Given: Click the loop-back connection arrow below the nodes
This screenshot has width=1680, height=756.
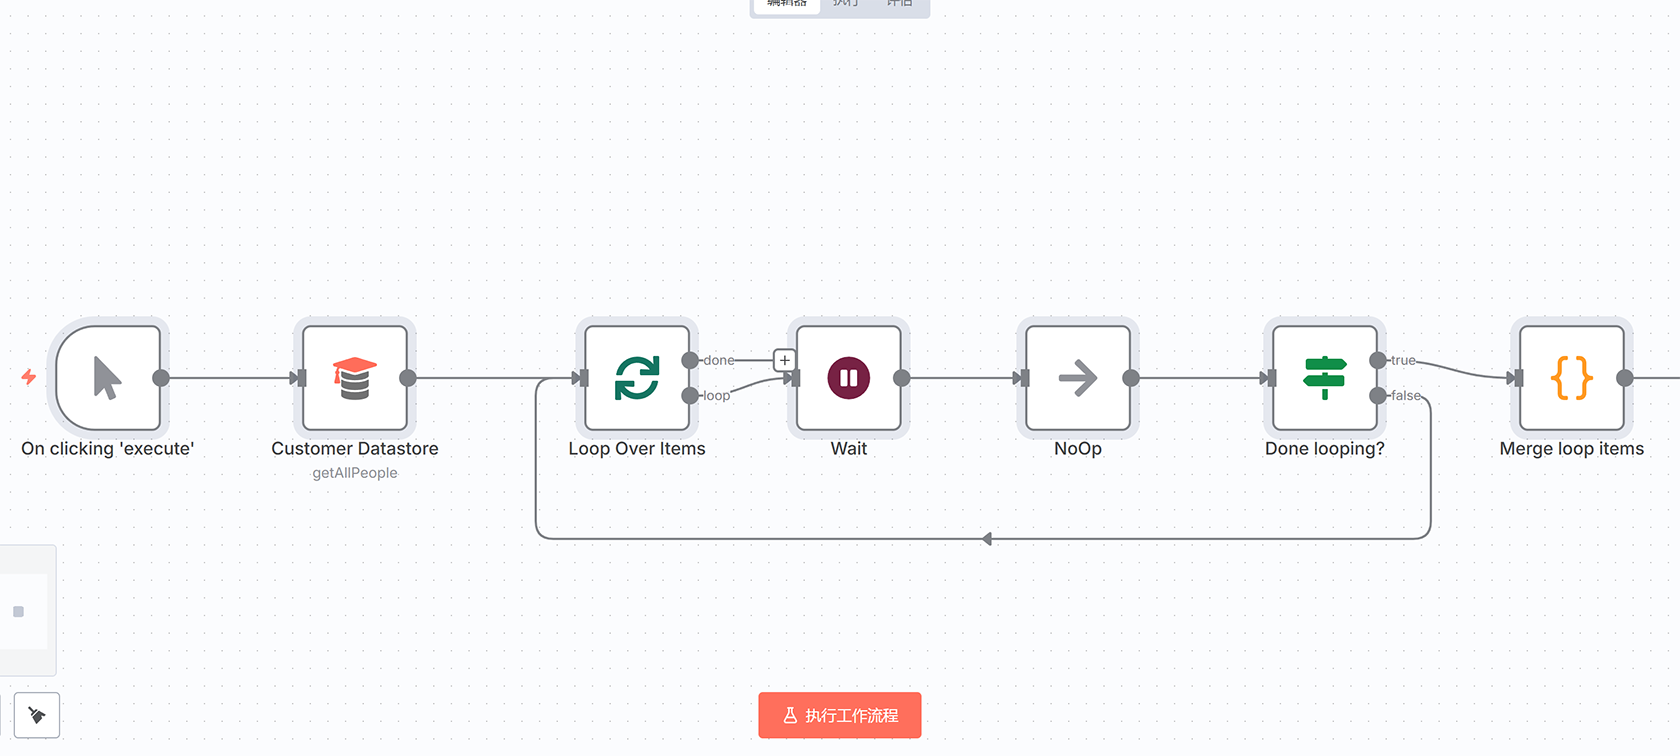Looking at the screenshot, I should [986, 539].
